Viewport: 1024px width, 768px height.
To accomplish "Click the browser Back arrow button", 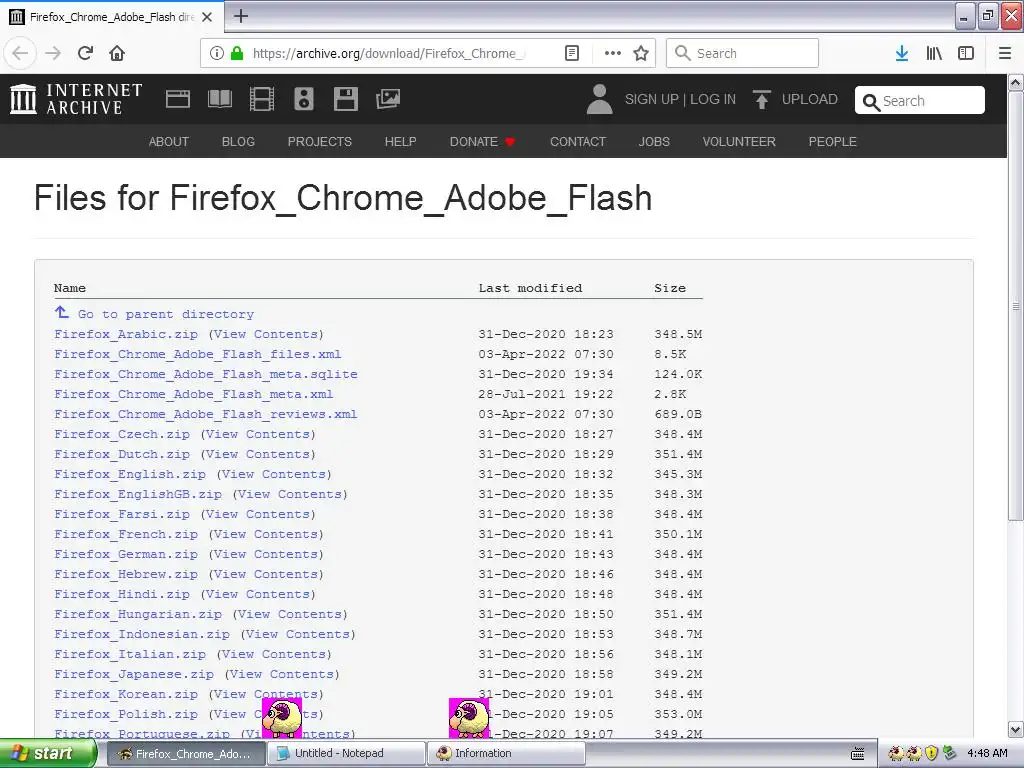I will click(20, 53).
